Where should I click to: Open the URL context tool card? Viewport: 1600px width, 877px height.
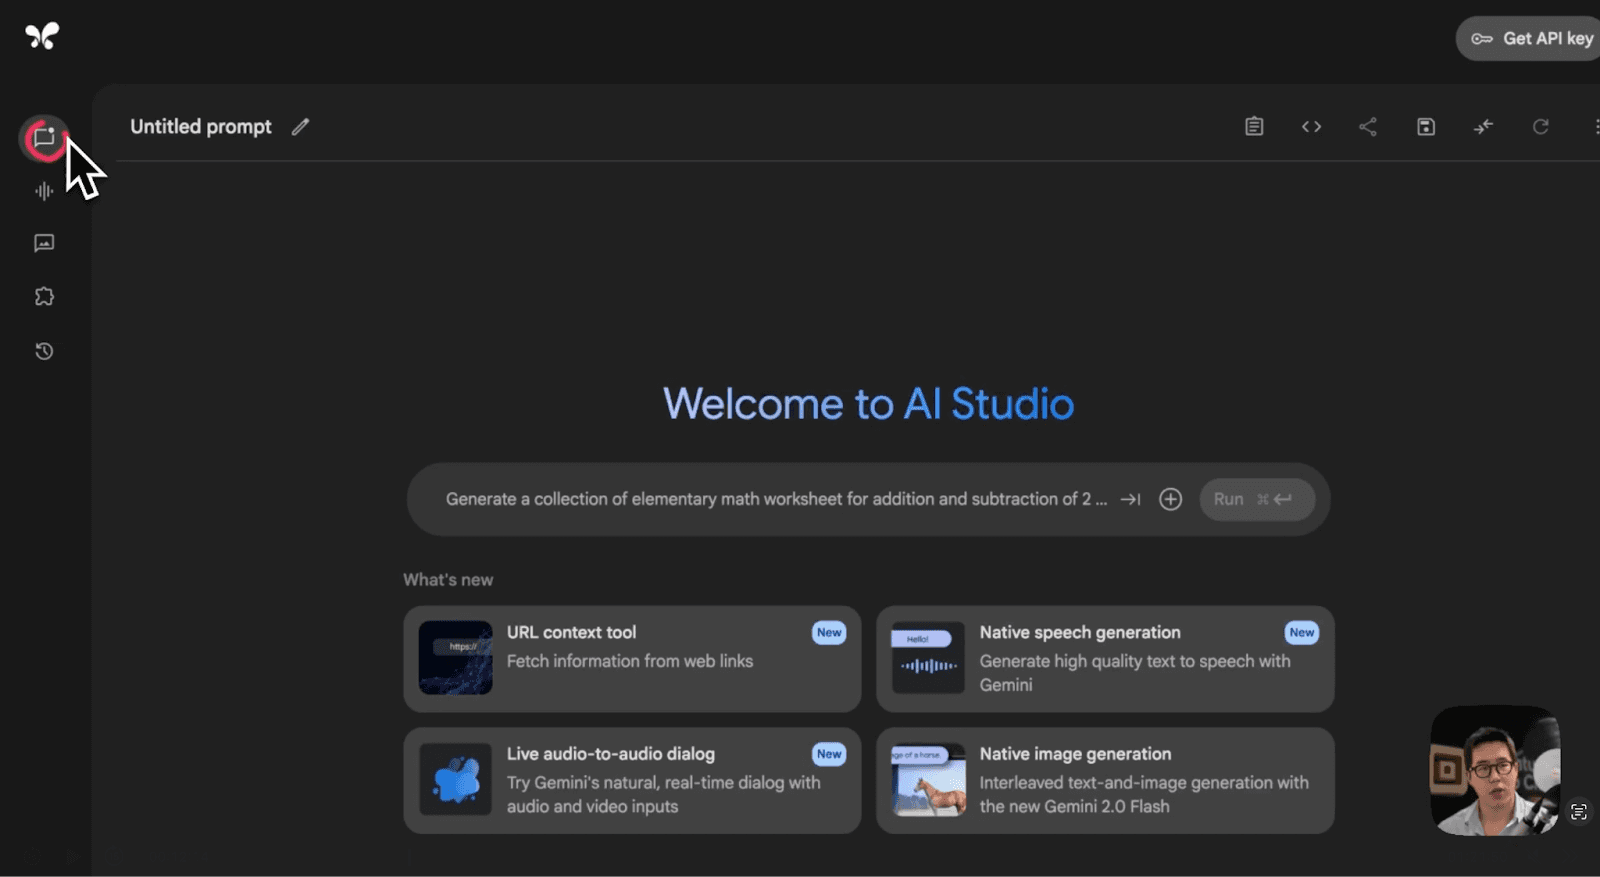[x=632, y=658]
